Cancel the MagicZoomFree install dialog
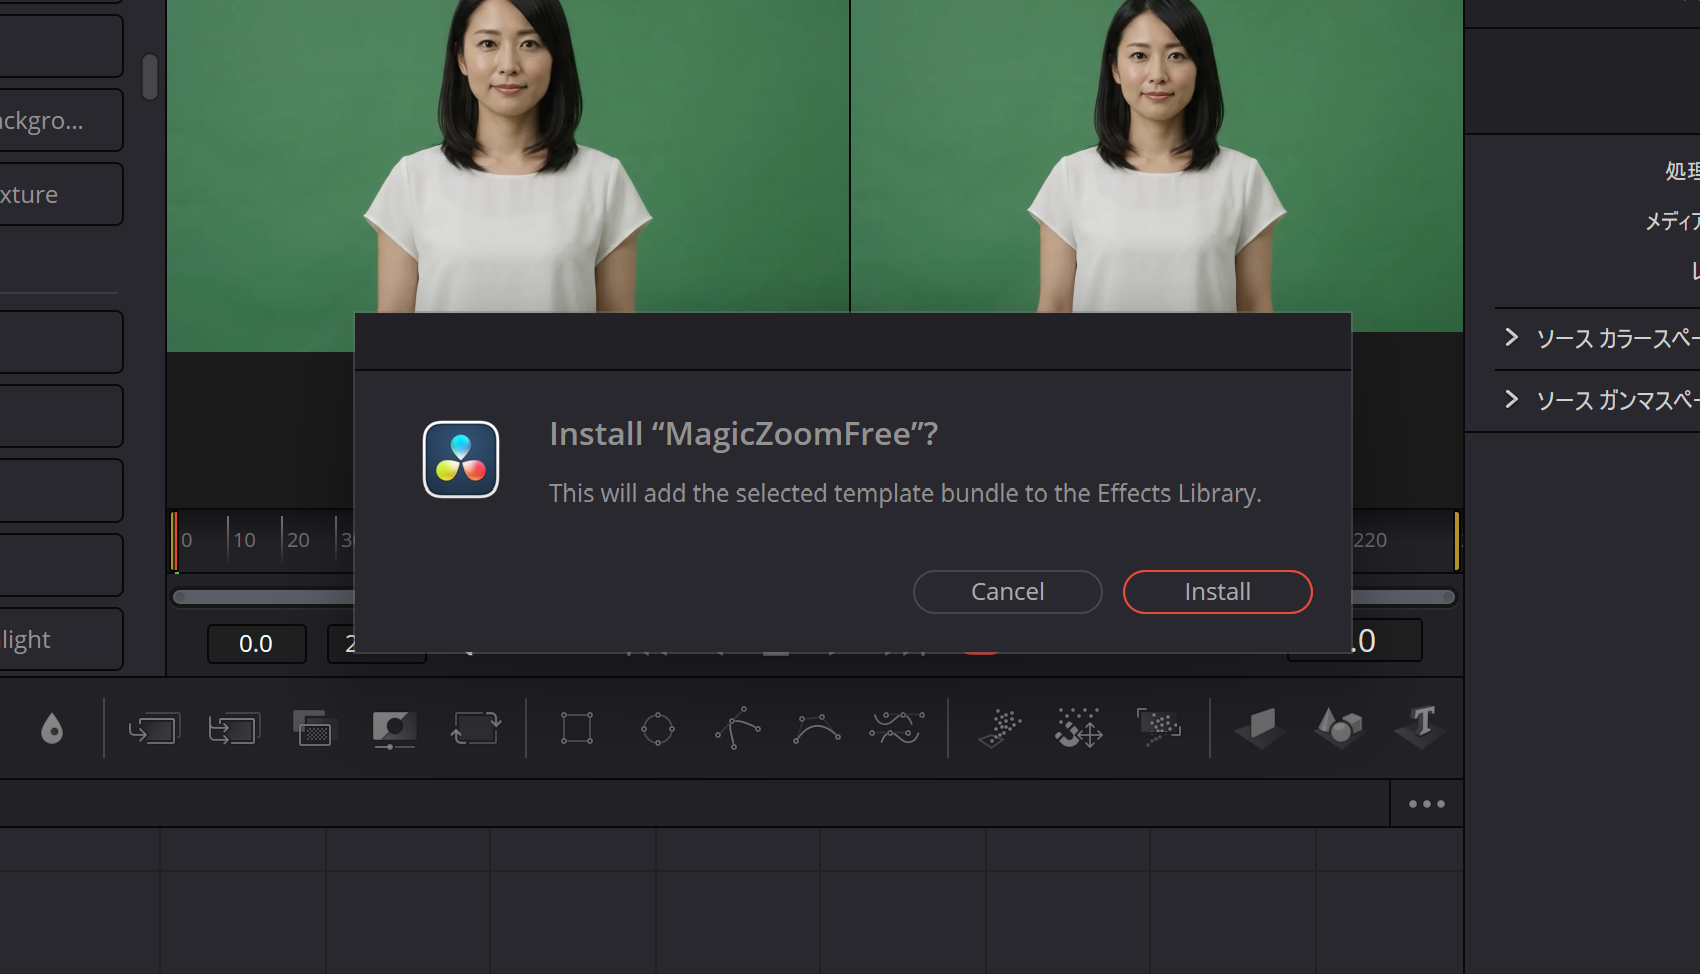1700x974 pixels. pyautogui.click(x=1008, y=592)
